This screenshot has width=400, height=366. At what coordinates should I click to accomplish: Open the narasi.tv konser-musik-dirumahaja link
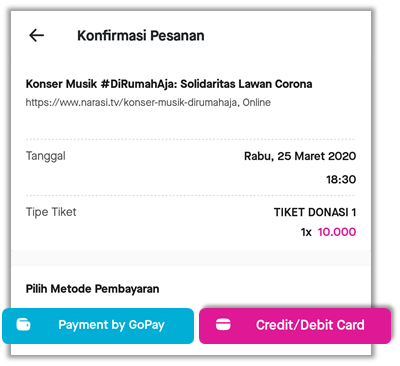click(x=132, y=102)
